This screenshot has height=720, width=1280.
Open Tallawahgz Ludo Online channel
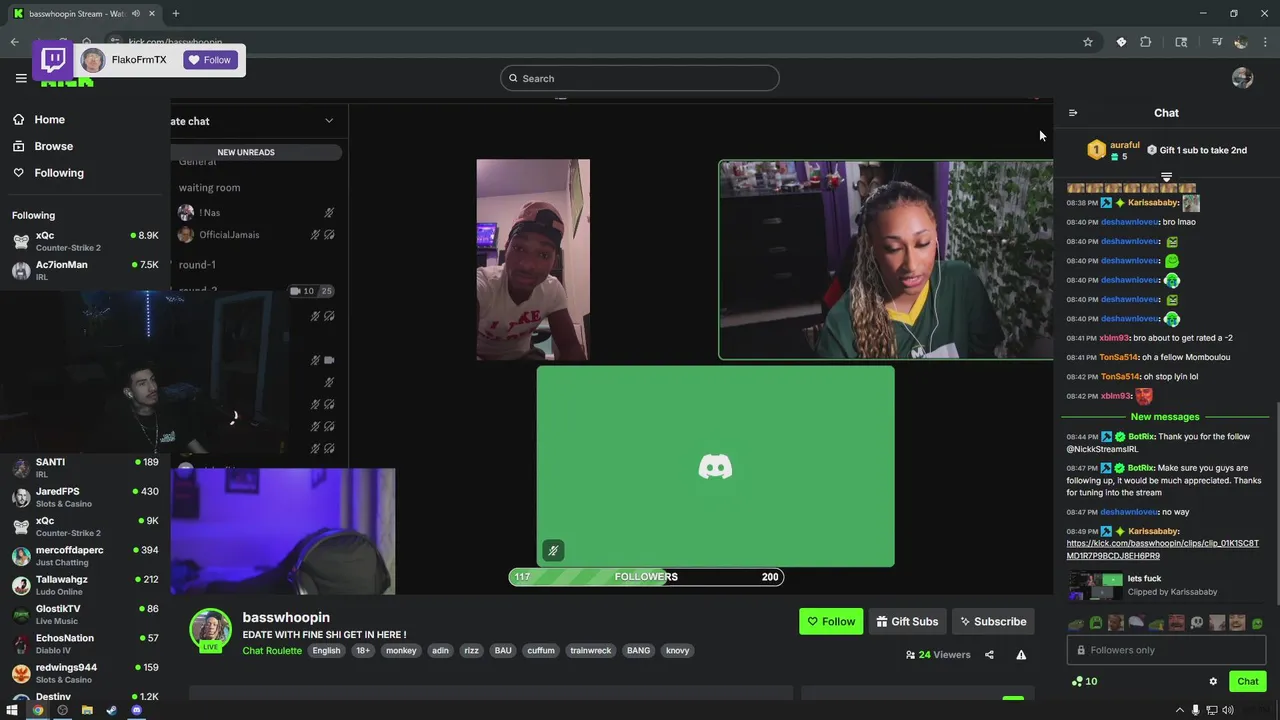click(x=85, y=585)
